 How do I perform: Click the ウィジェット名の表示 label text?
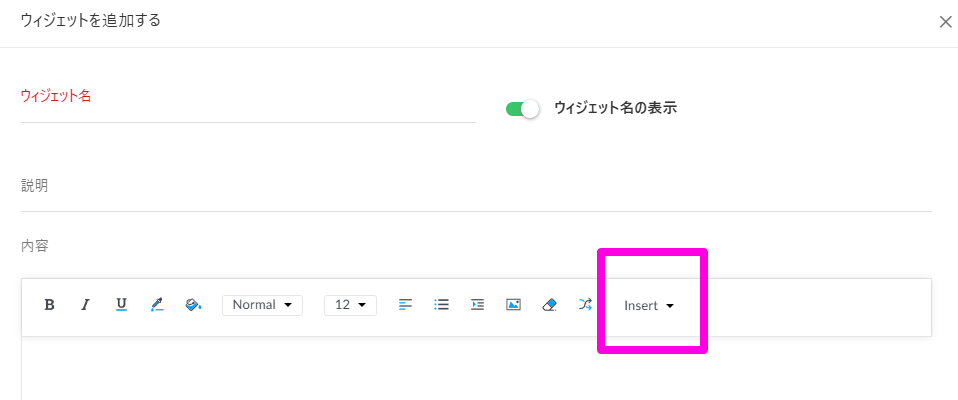point(615,109)
